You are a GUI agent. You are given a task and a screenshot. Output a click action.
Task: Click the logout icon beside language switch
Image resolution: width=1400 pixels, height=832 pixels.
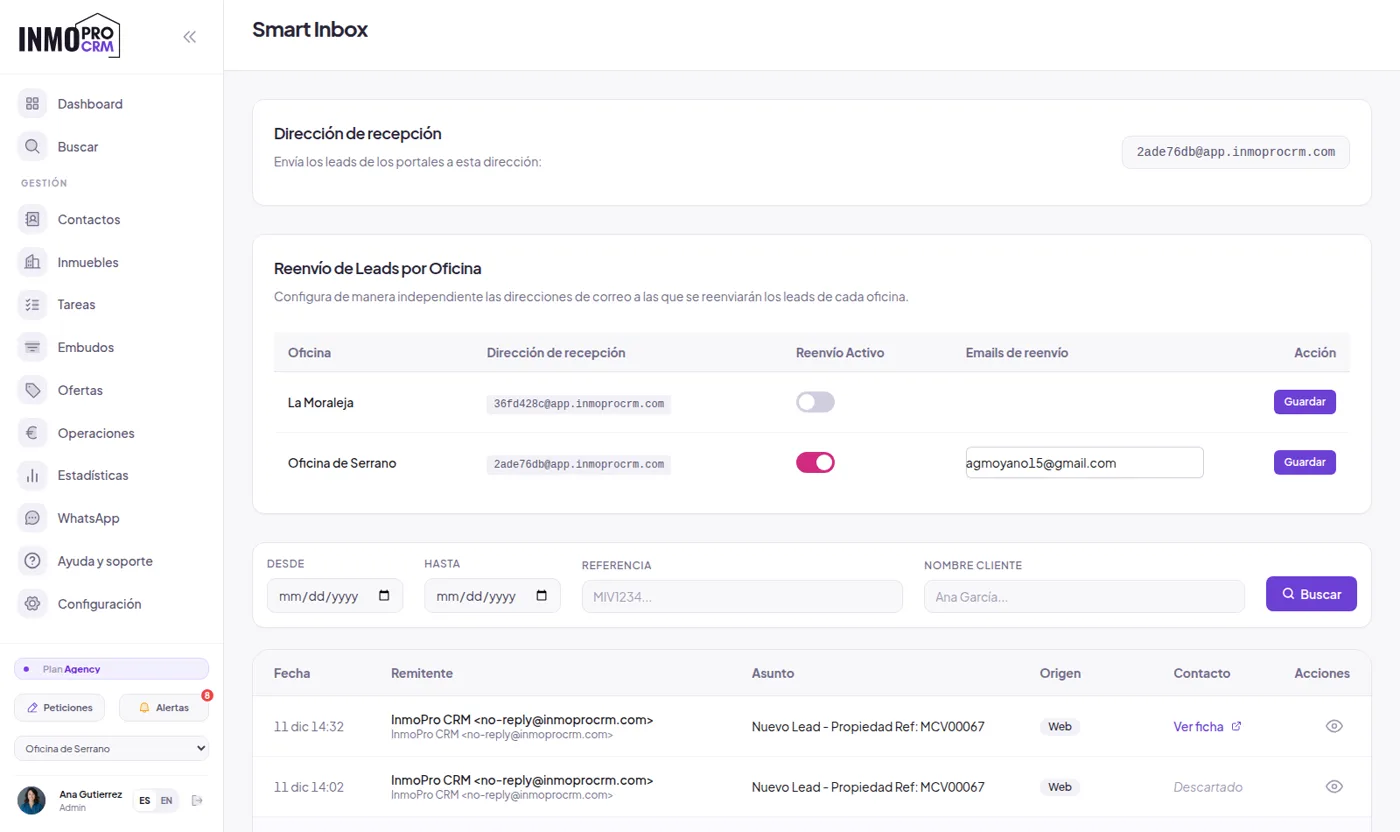point(197,800)
